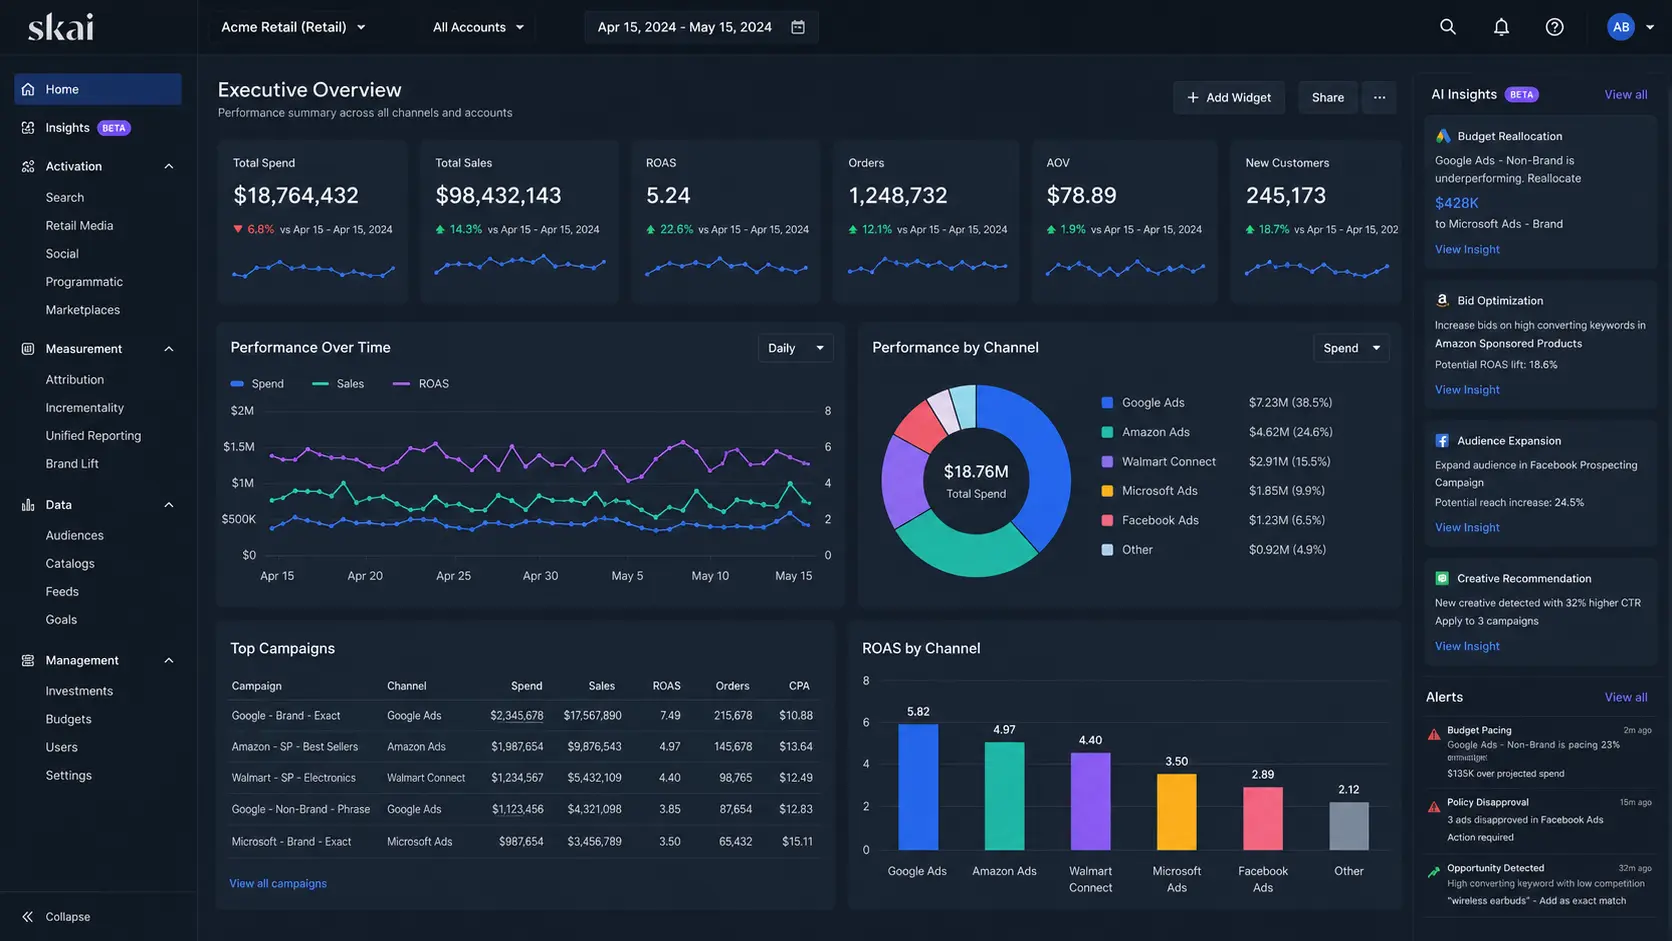
Task: Click the Measurement section icon
Action: click(x=28, y=349)
